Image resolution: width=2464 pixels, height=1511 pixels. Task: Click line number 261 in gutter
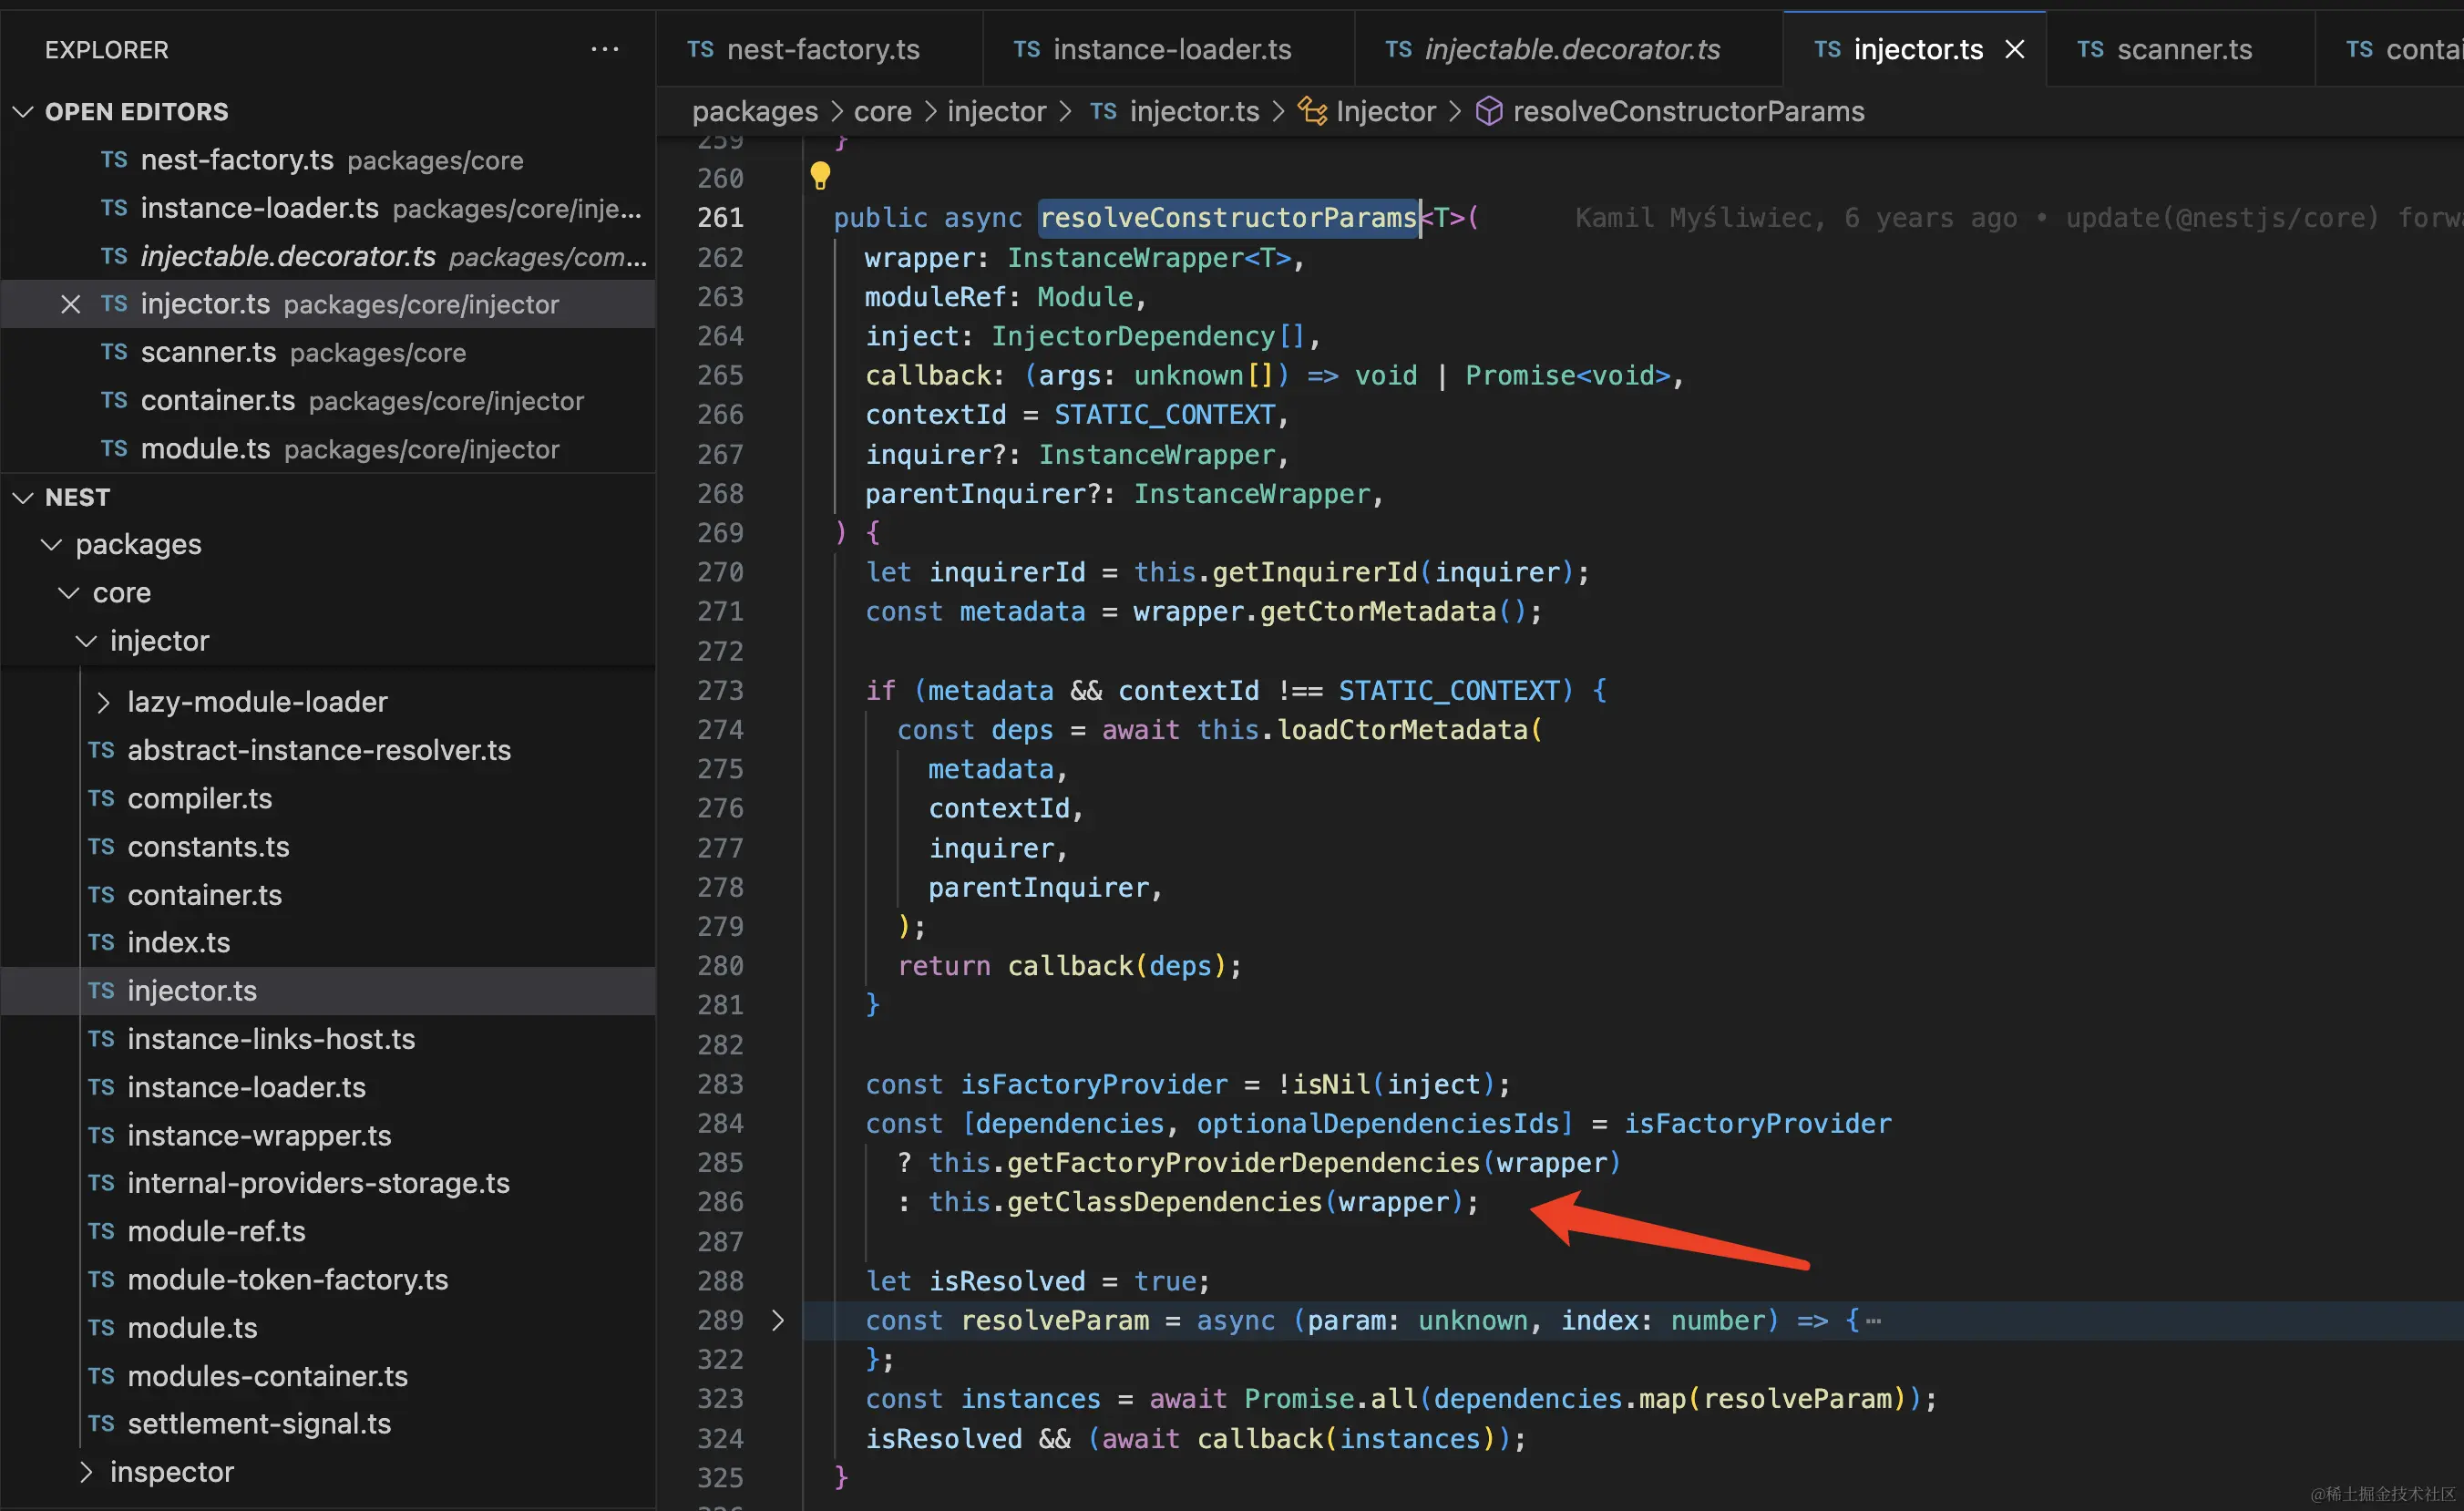click(720, 217)
